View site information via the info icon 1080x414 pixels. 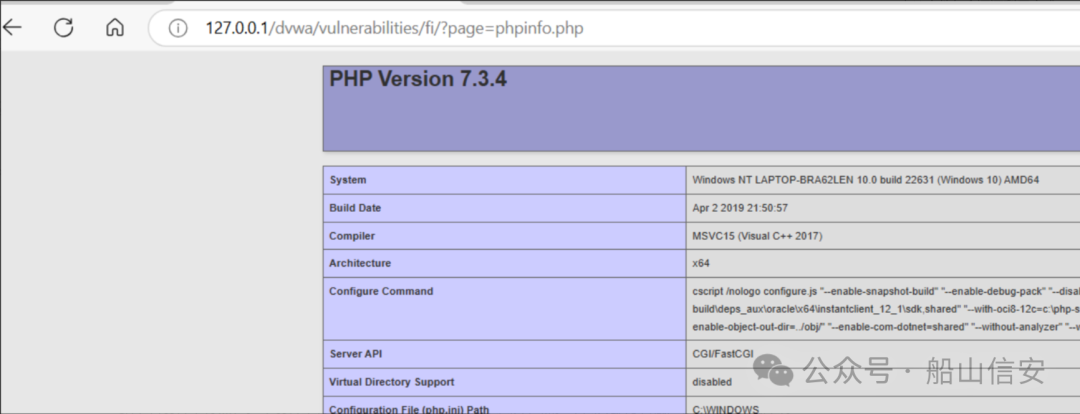coord(178,28)
